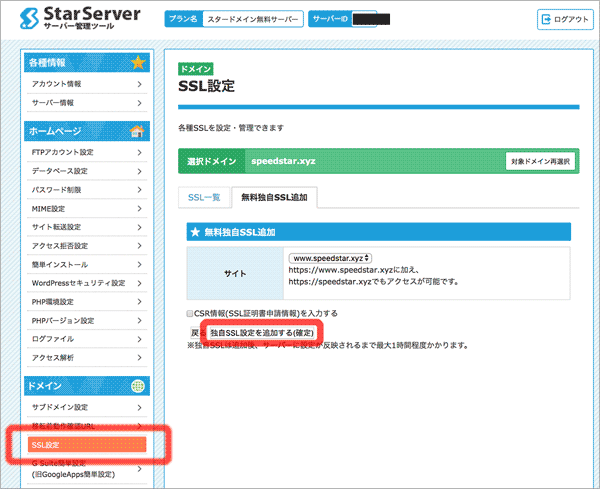This screenshot has height=489, width=600.
Task: Click the ログアウト logout button
Action: click(565, 19)
